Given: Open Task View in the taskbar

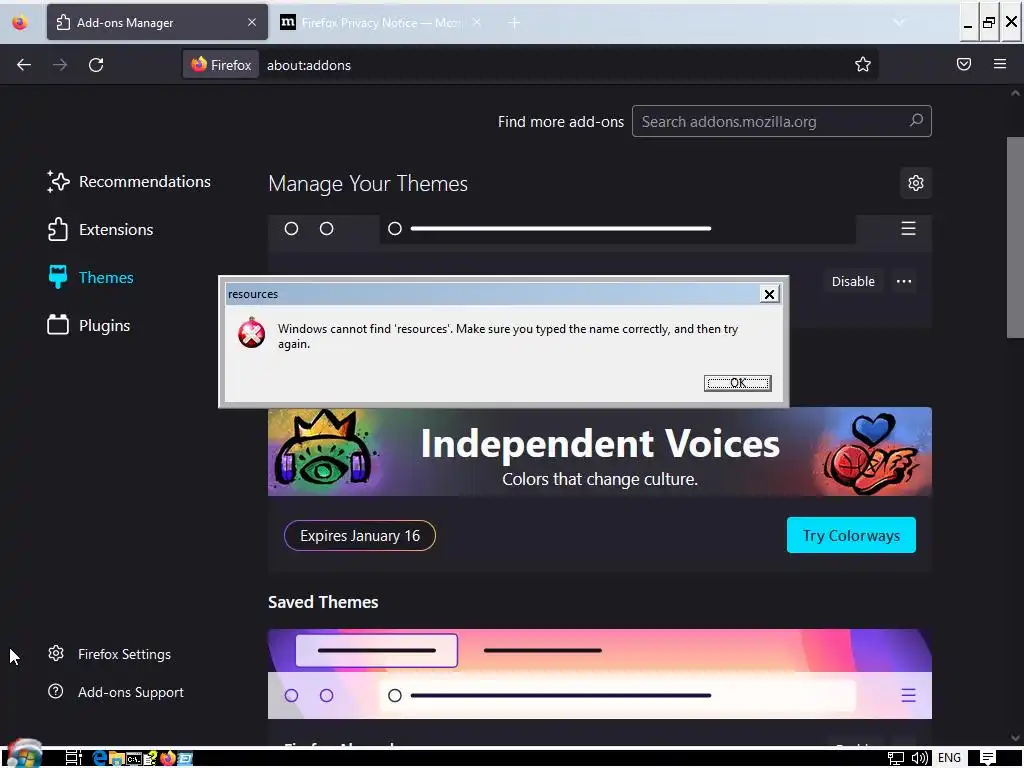Looking at the screenshot, I should (x=74, y=758).
